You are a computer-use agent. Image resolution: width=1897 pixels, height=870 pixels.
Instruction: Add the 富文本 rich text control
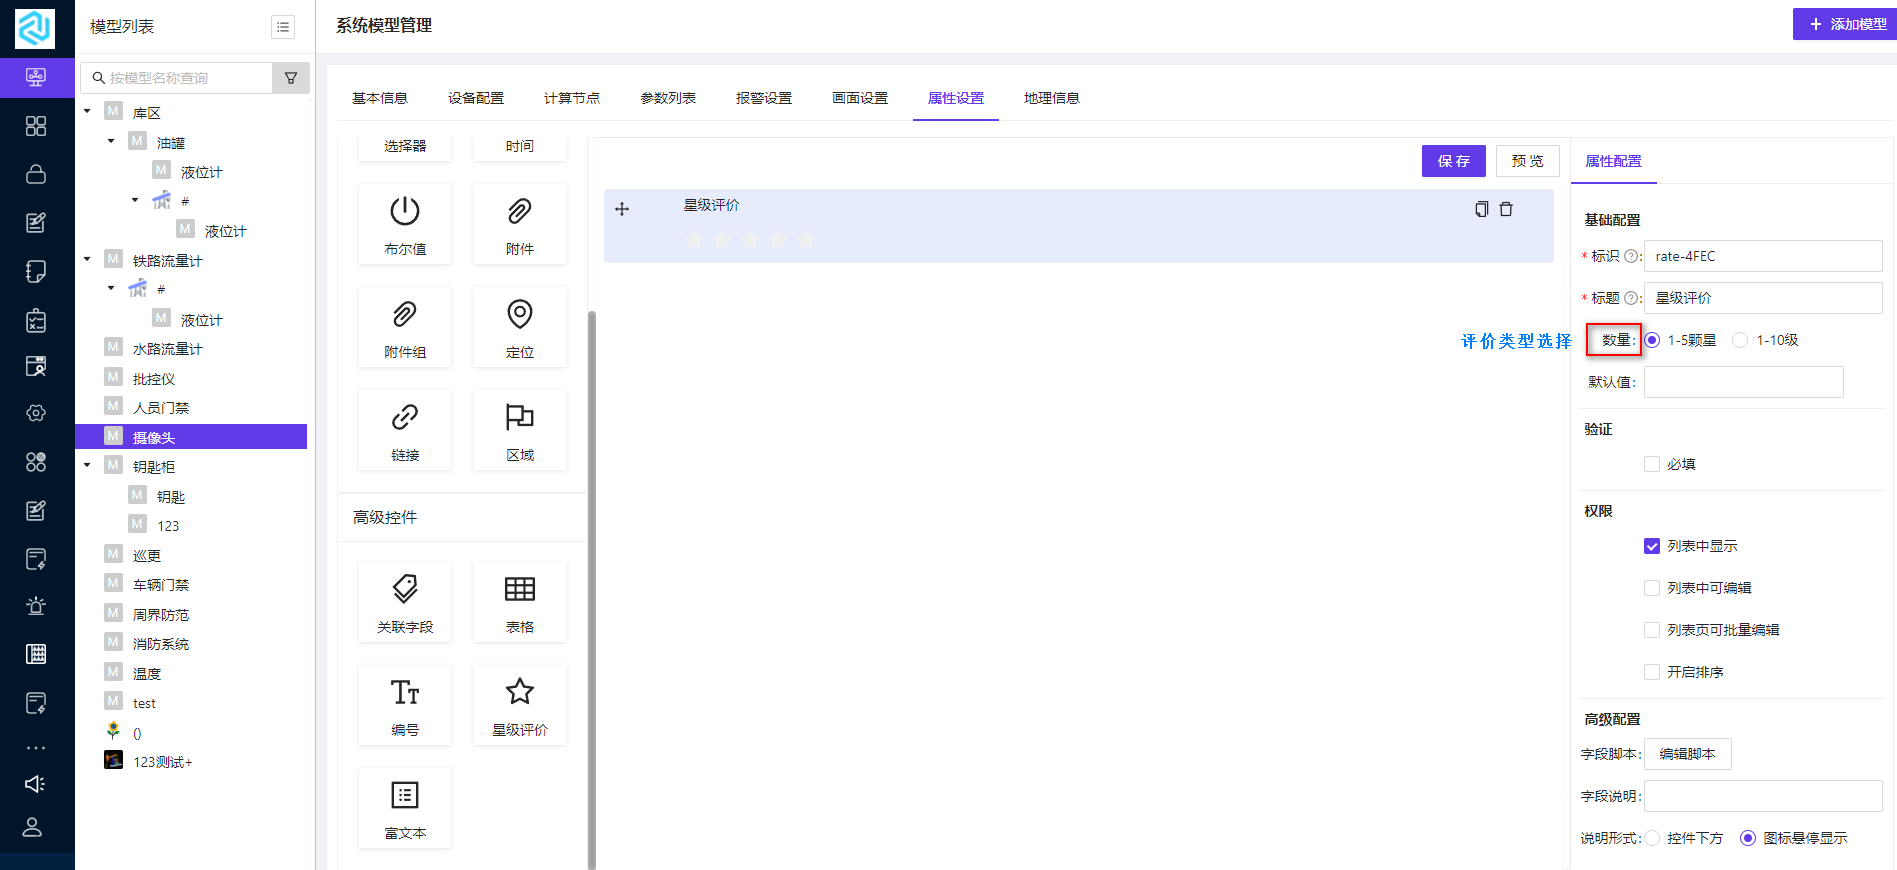tap(405, 809)
